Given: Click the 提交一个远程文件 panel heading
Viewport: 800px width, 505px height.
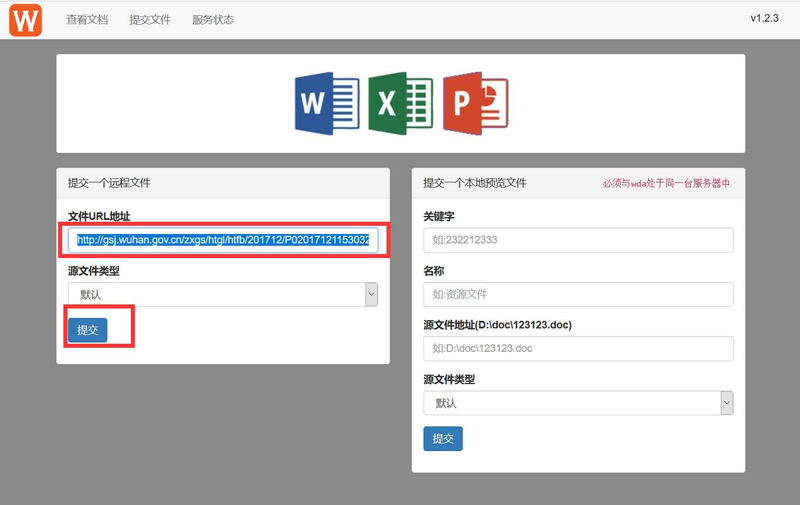Looking at the screenshot, I should (109, 183).
